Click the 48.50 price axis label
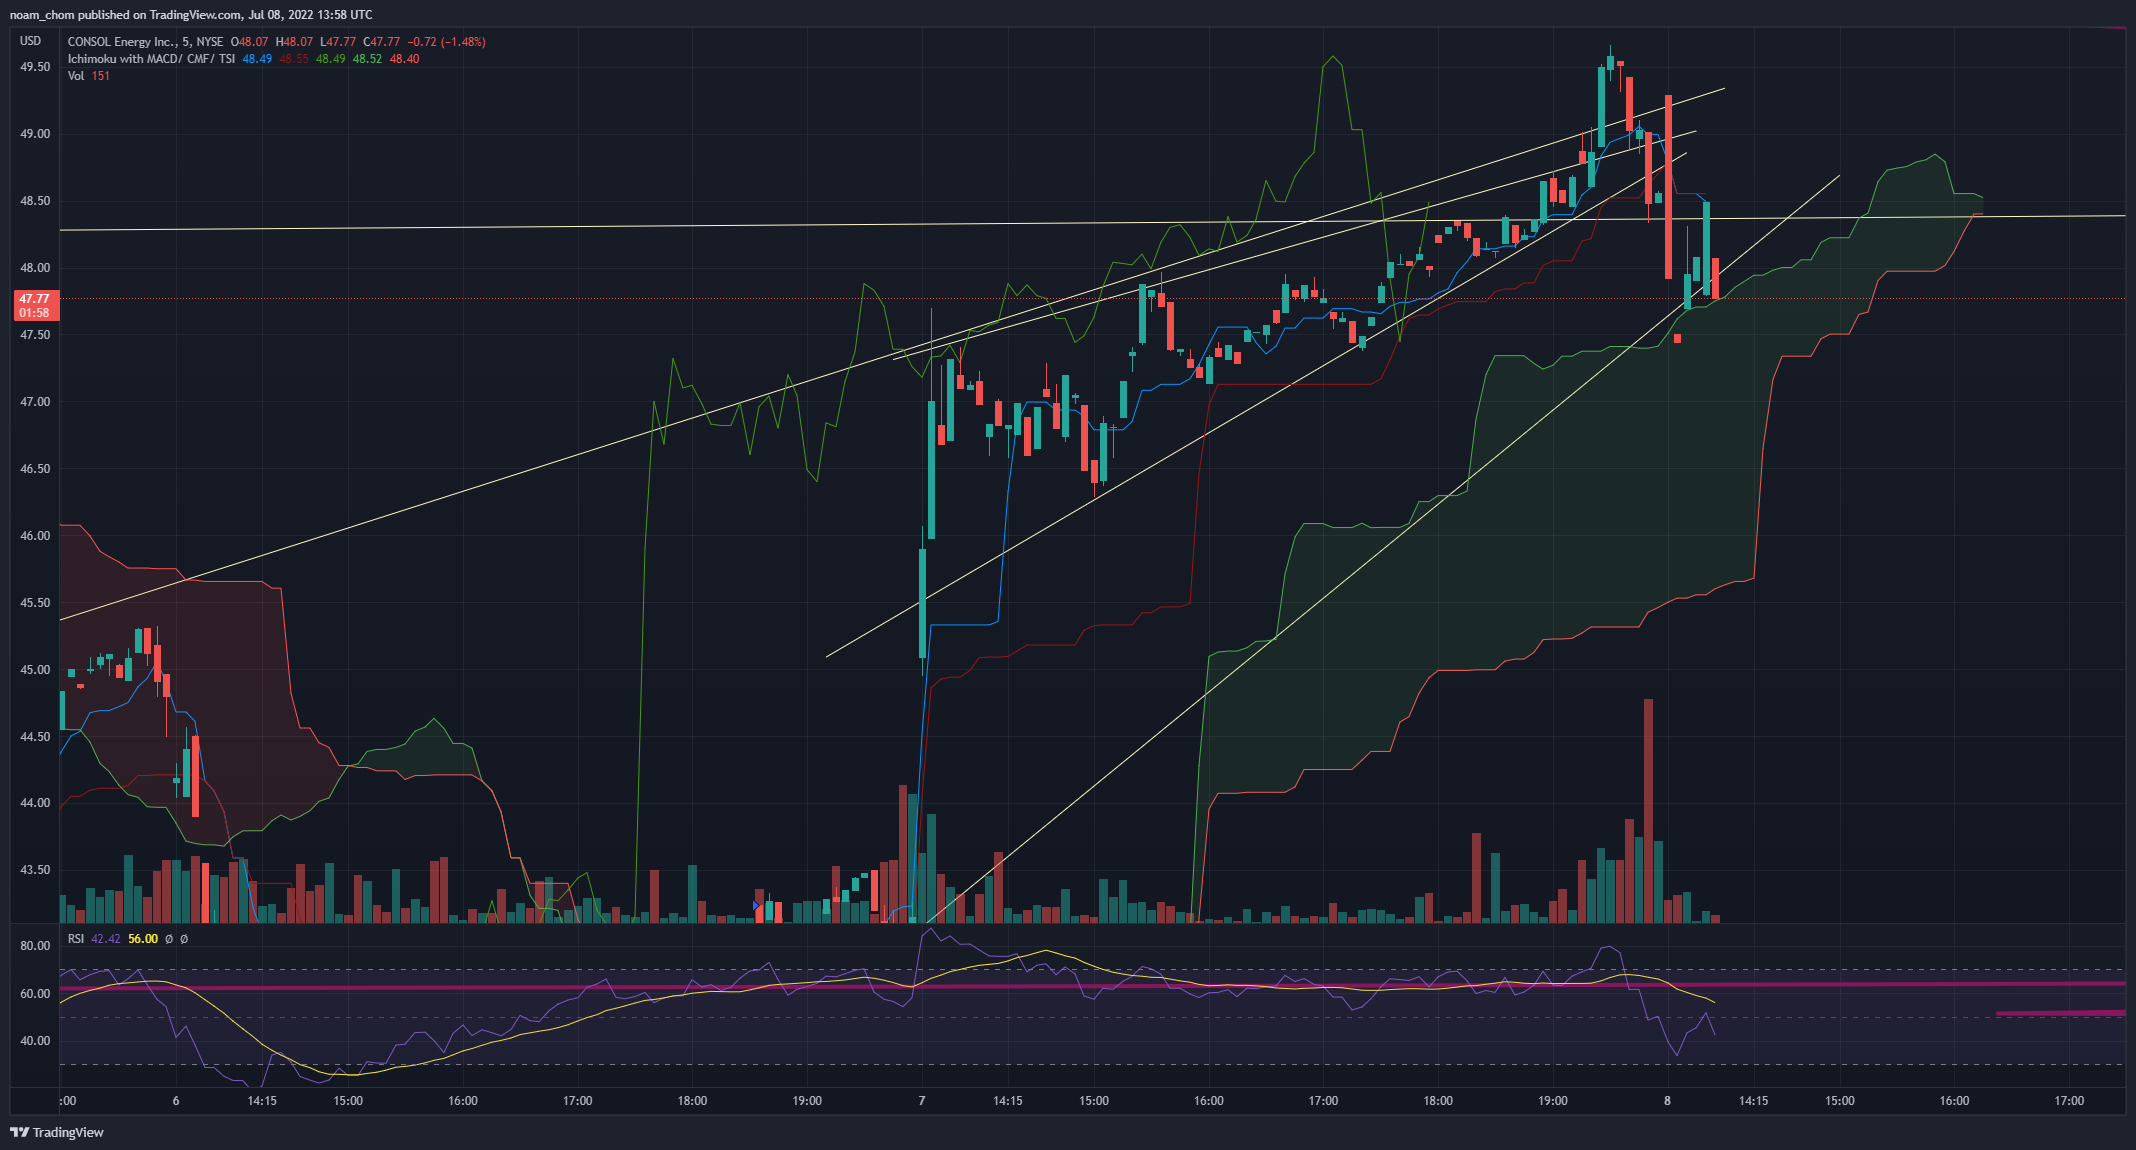 coord(35,201)
